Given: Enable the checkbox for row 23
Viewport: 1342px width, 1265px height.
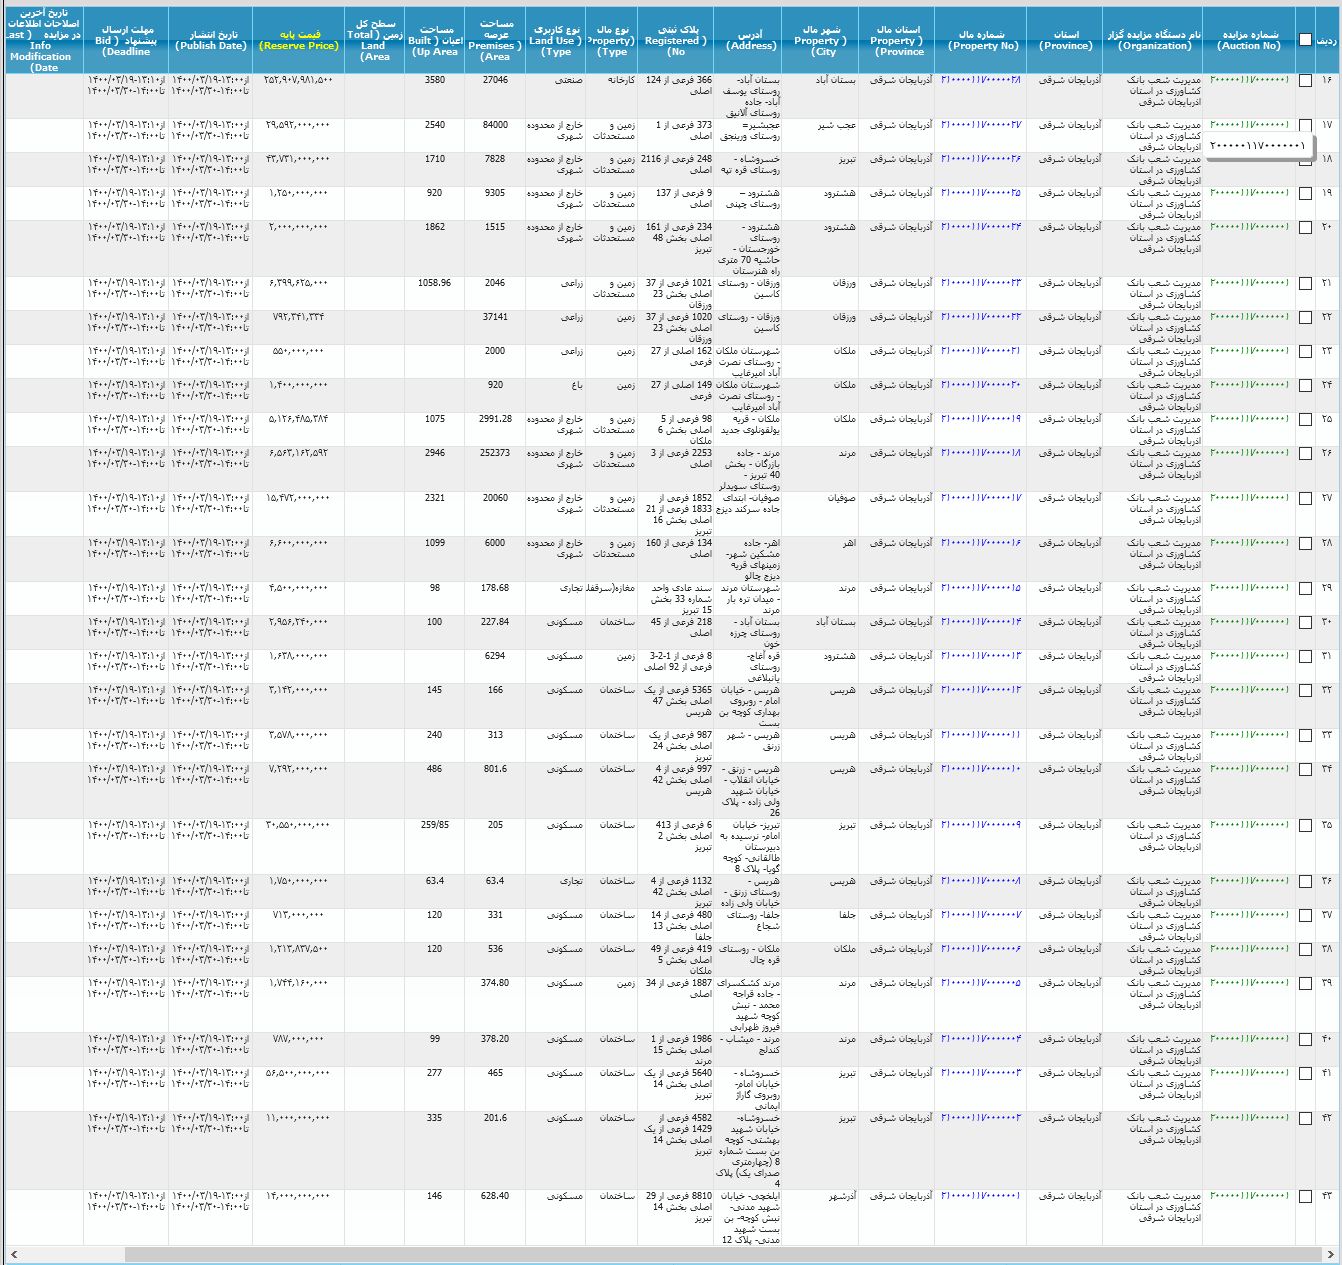Looking at the screenshot, I should tap(1305, 352).
